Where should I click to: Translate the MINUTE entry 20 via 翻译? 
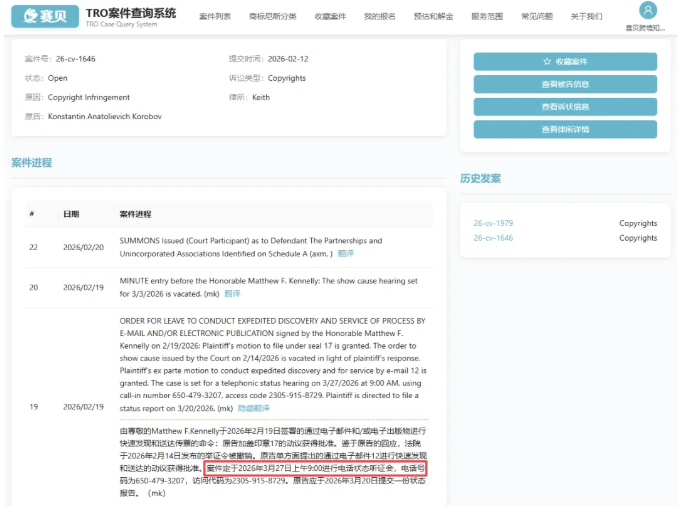point(232,293)
